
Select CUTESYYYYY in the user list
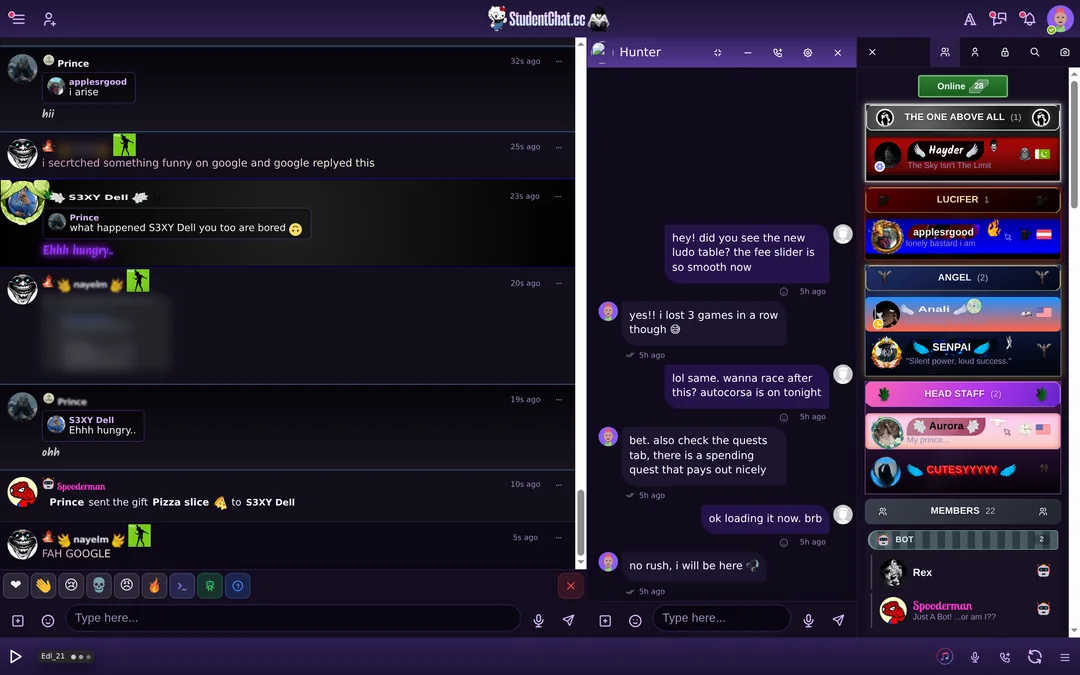tap(963, 471)
